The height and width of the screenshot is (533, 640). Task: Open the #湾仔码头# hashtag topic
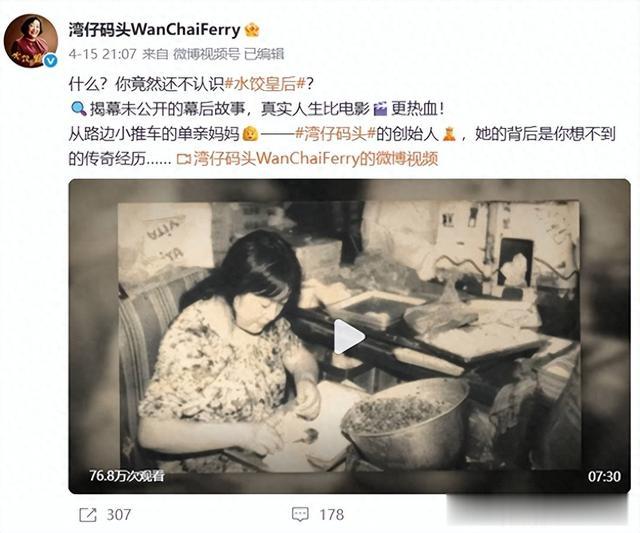335,134
